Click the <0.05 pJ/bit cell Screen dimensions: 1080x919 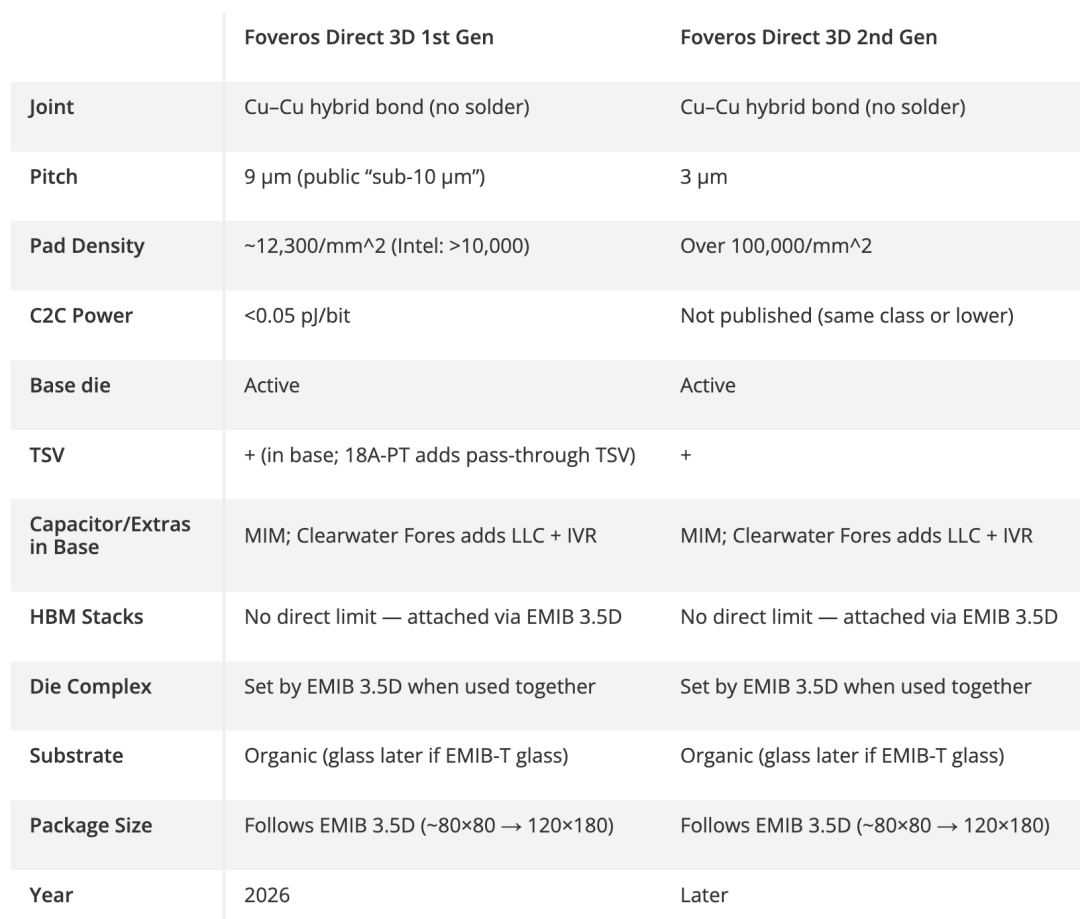coord(297,316)
